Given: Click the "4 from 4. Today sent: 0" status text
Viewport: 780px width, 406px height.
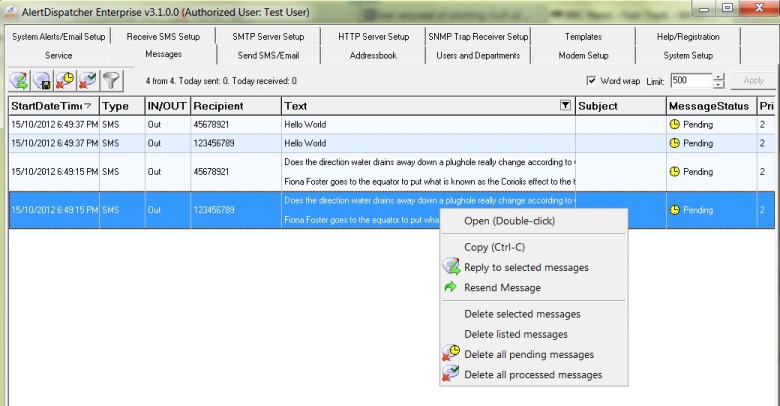Looking at the screenshot, I should coord(221,81).
